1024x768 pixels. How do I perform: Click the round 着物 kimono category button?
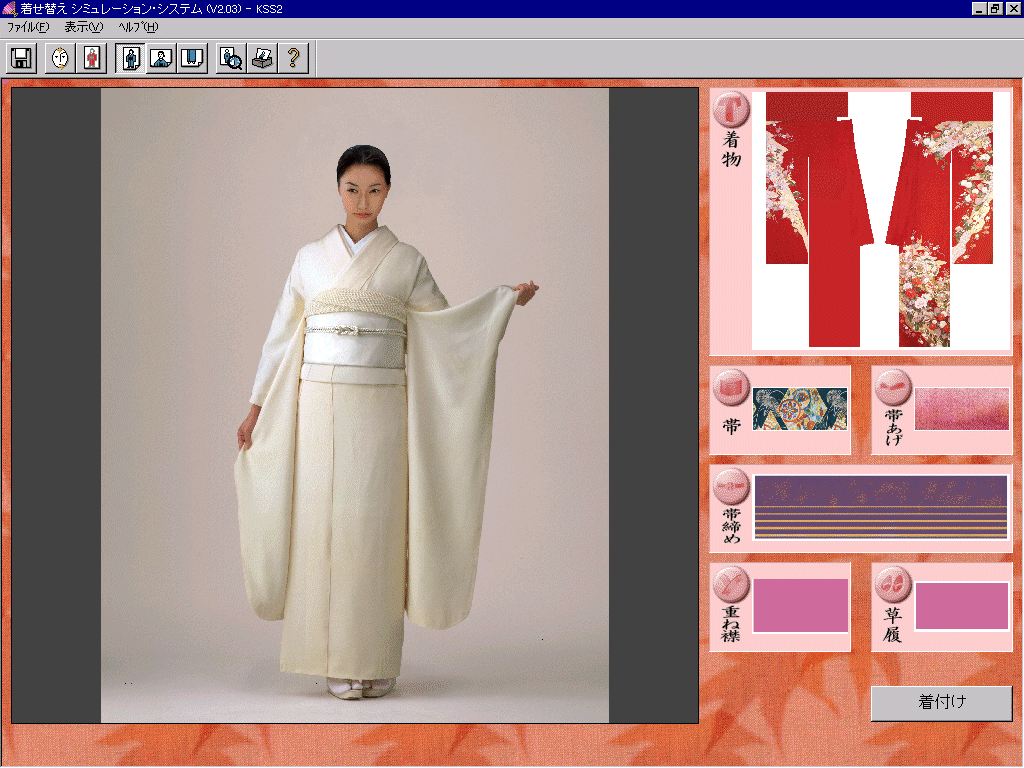click(x=731, y=109)
